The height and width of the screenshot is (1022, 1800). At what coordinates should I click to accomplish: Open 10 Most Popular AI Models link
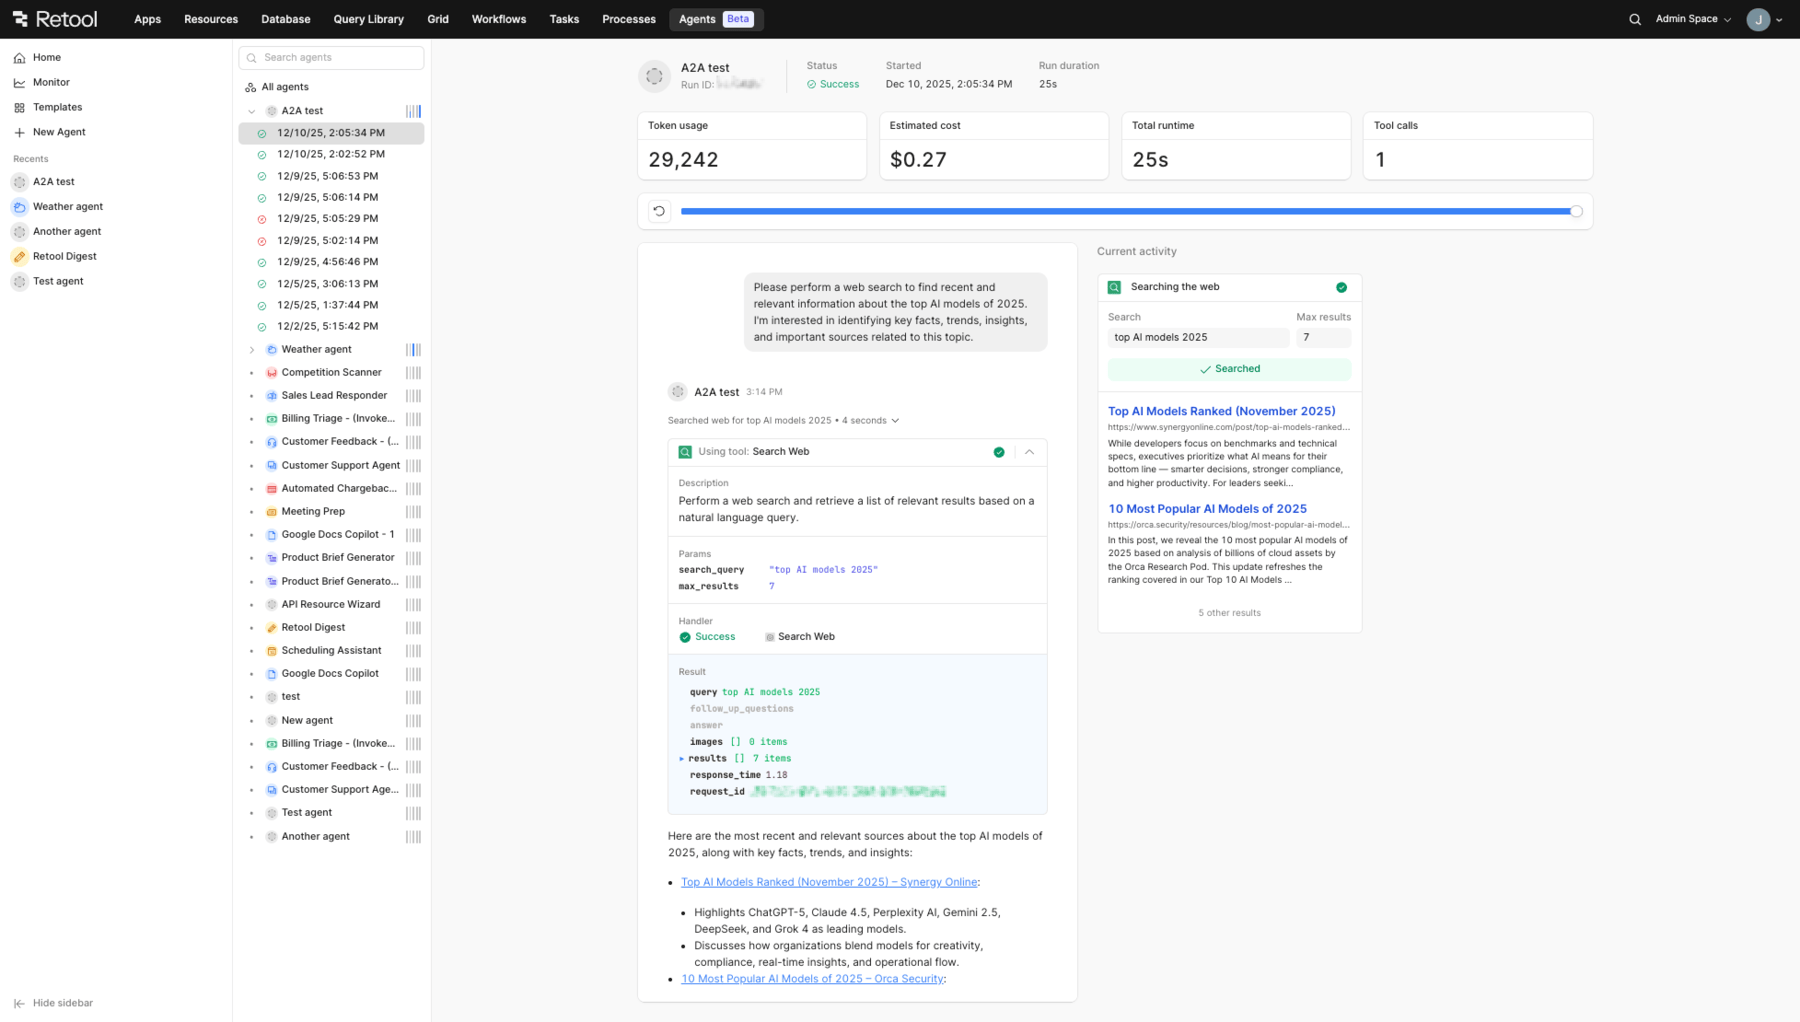click(1207, 509)
